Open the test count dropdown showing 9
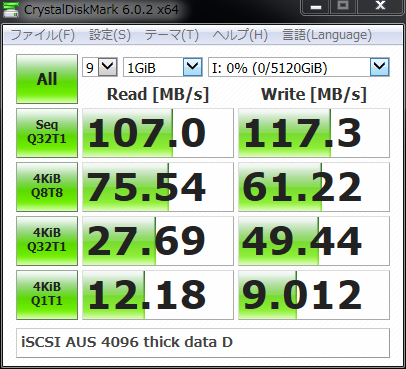Viewport: 406px width, 369px height. pos(100,68)
